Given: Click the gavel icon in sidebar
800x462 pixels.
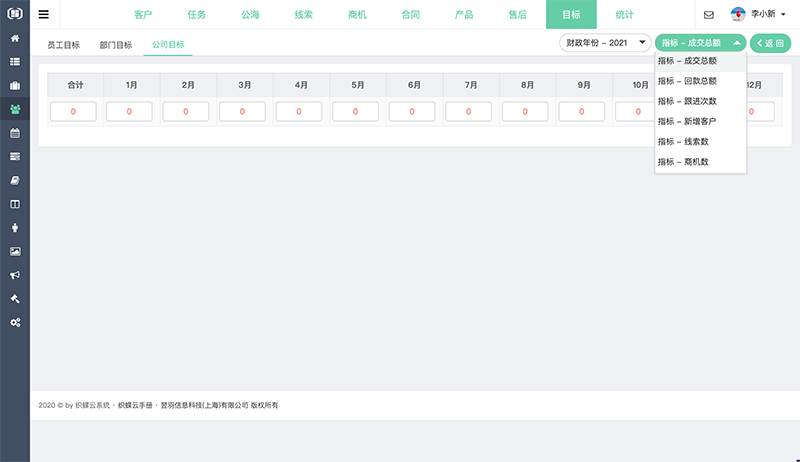Looking at the screenshot, I should pos(15,299).
